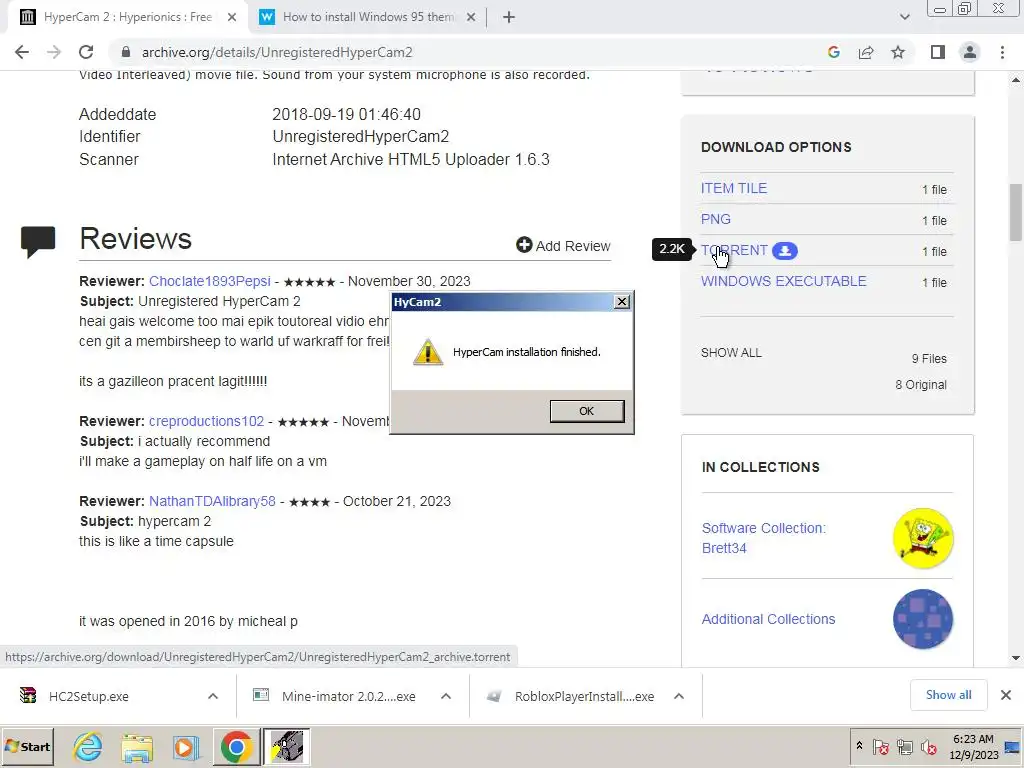Bookmark this page with star icon
This screenshot has width=1024, height=768.
[x=898, y=52]
